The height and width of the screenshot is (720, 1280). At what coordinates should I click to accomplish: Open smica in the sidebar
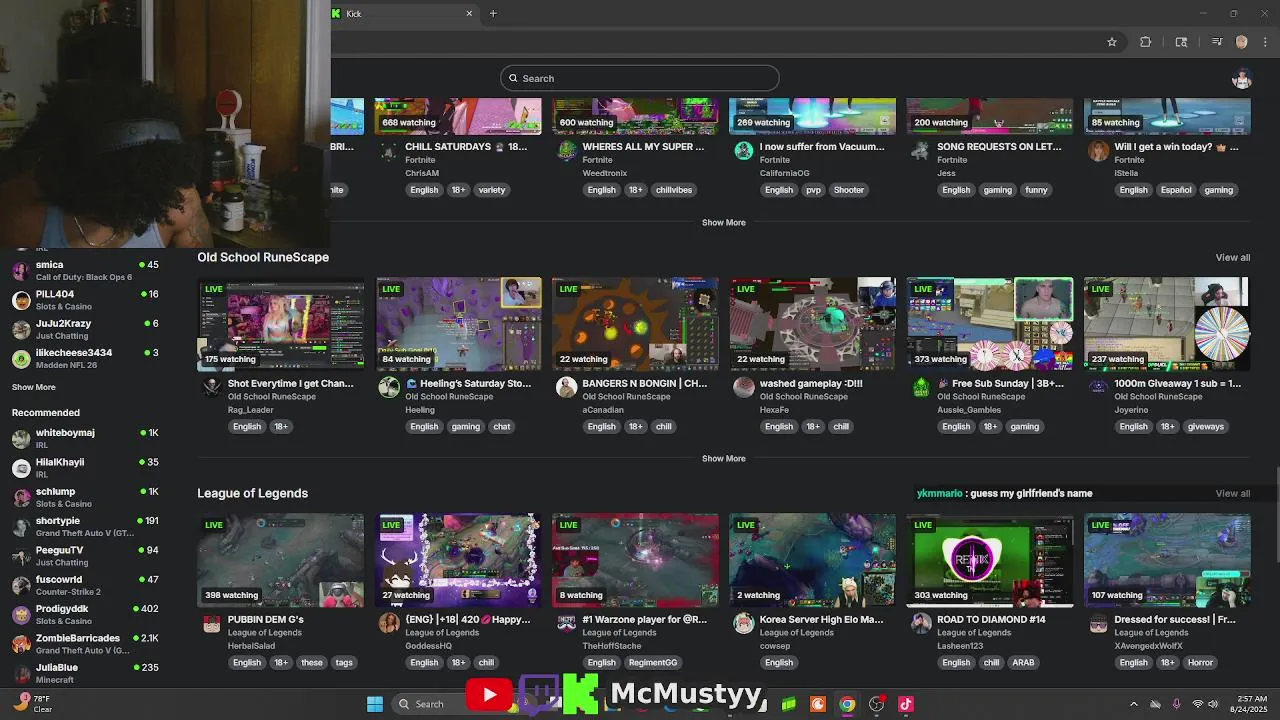(x=85, y=271)
